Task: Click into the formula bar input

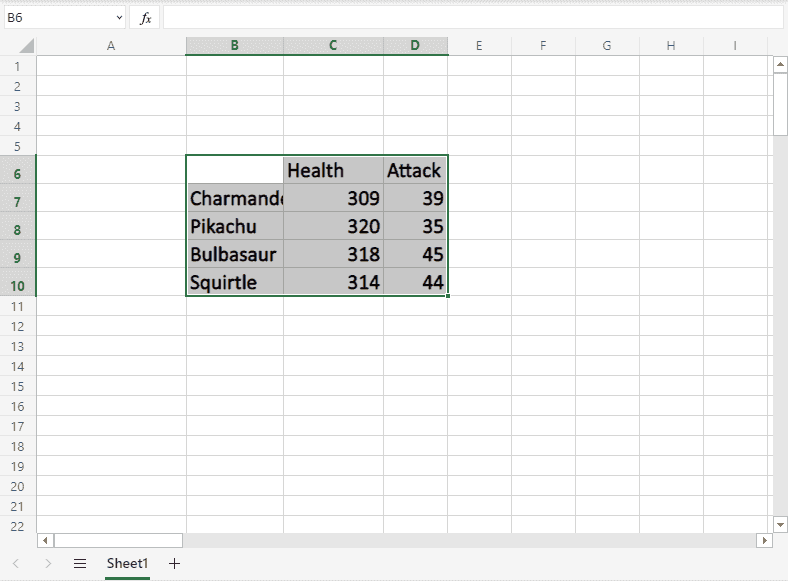Action: point(470,18)
